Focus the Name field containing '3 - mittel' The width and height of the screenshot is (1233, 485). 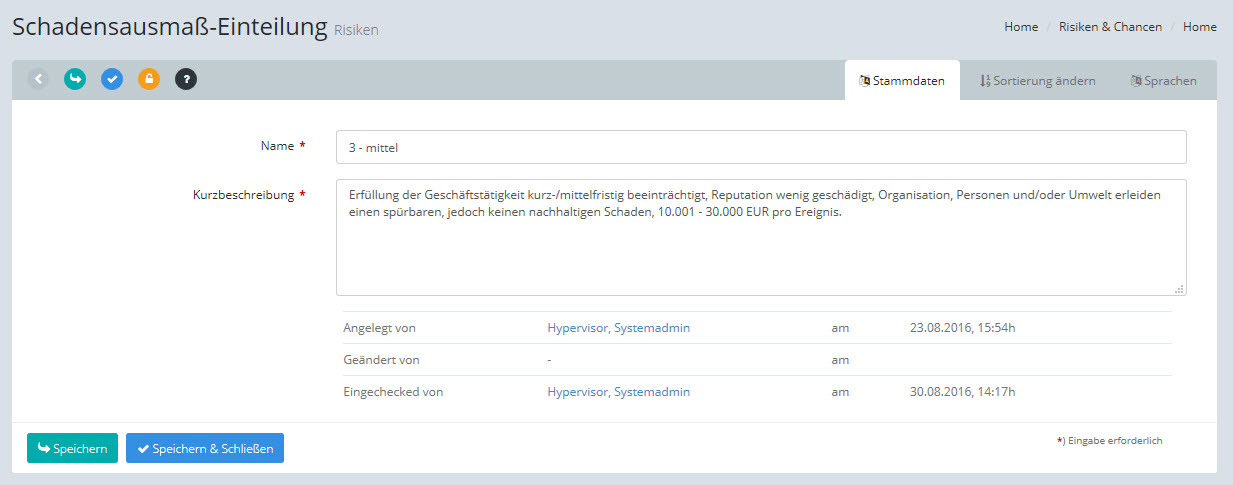pyautogui.click(x=760, y=147)
